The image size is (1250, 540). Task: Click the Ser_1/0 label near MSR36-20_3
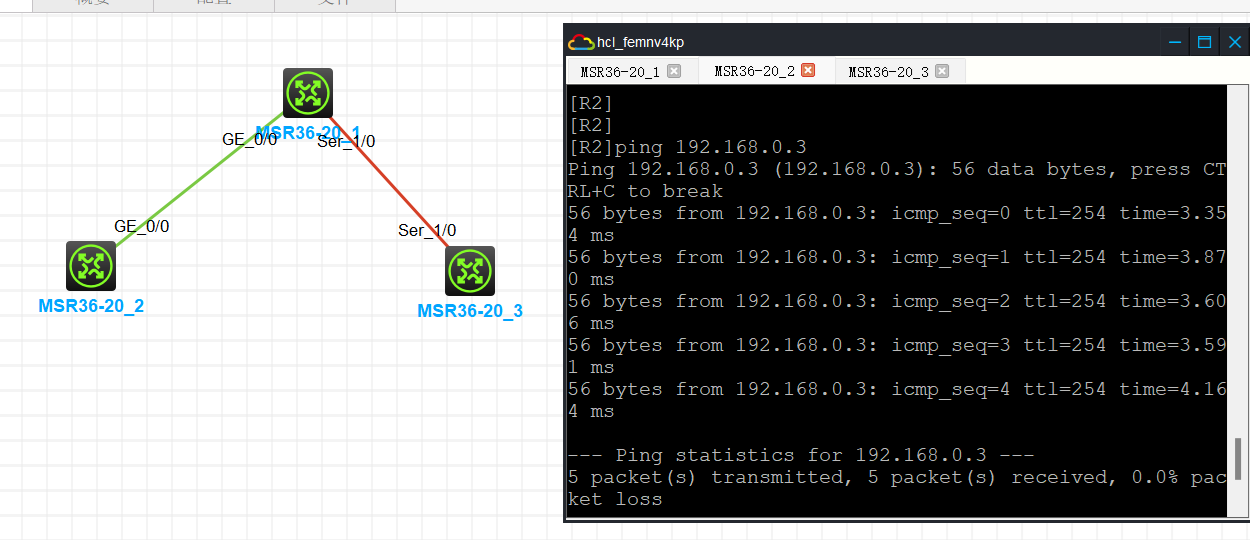(427, 230)
